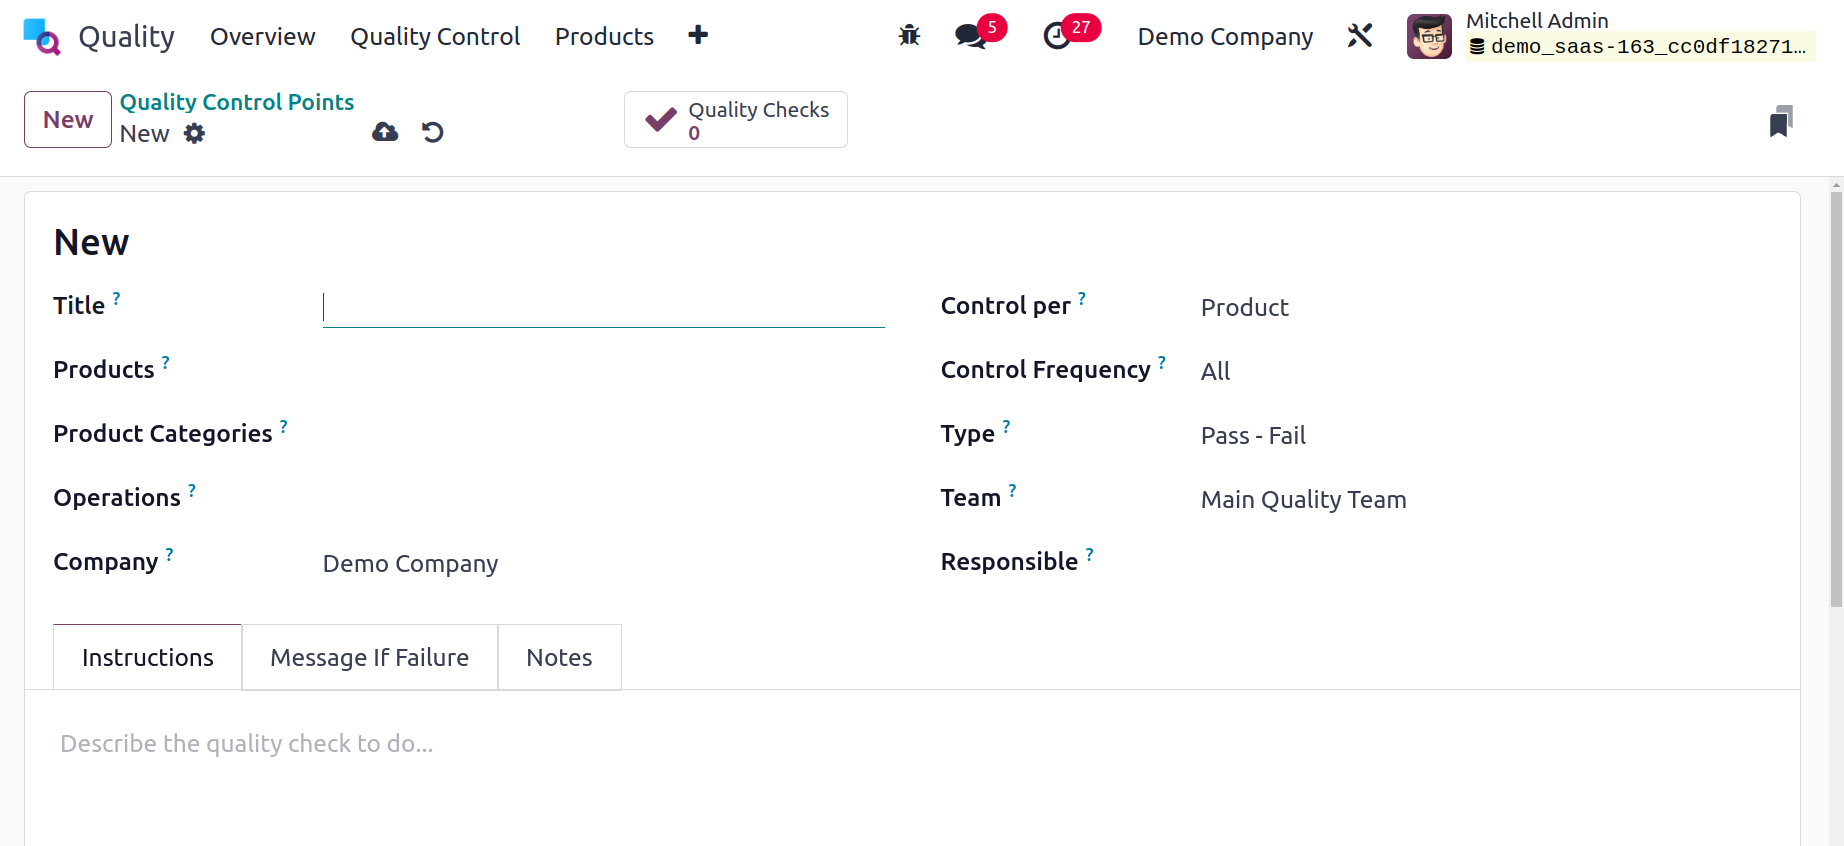This screenshot has height=846, width=1844.
Task: Open the plus new menu icon
Action: point(698,35)
